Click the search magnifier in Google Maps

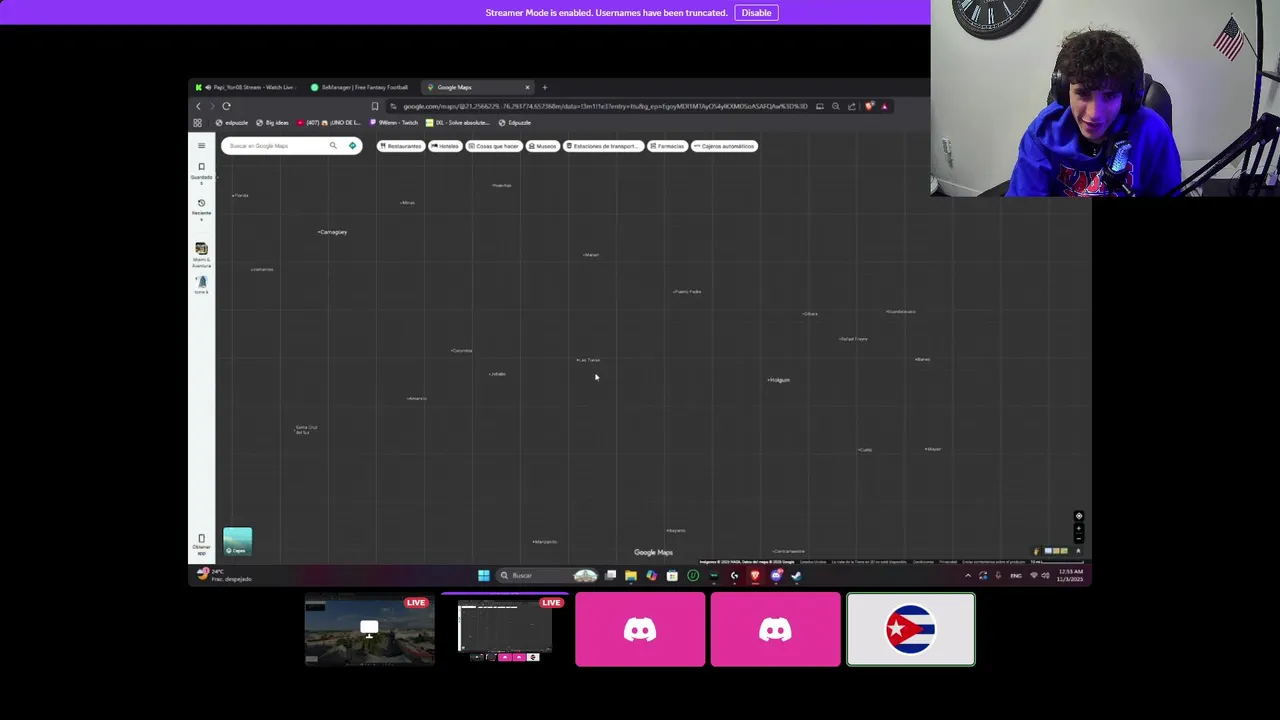pos(333,146)
